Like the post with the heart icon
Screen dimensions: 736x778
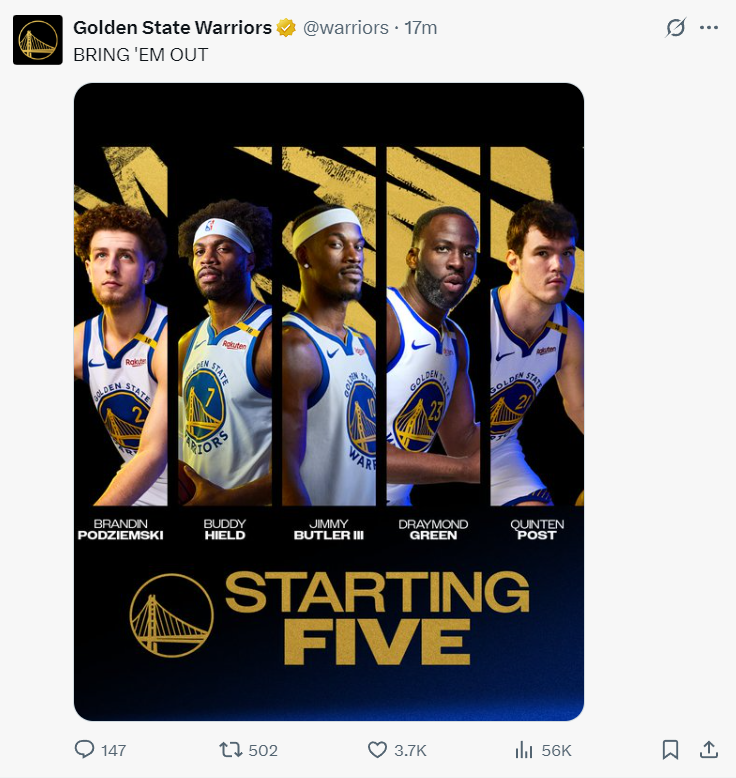[x=377, y=749]
